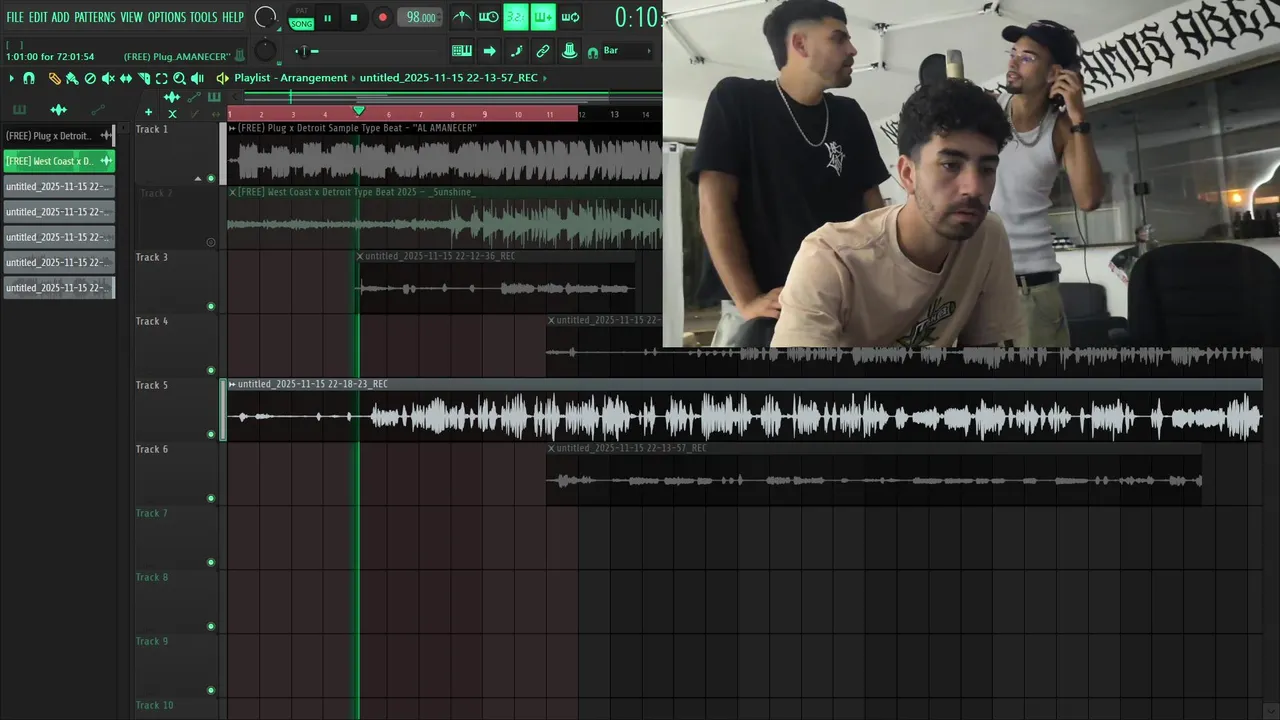This screenshot has height=720, width=1280.
Task: Open clip menu of AL AMANECER clip
Action: (232, 128)
